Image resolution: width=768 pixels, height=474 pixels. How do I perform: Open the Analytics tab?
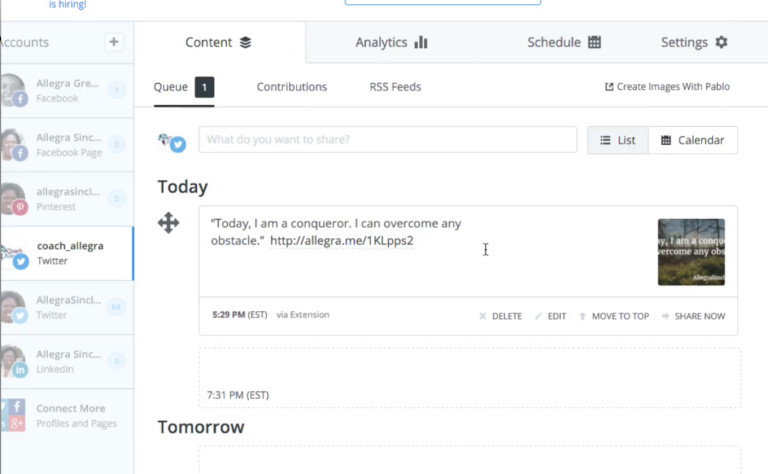pyautogui.click(x=391, y=43)
